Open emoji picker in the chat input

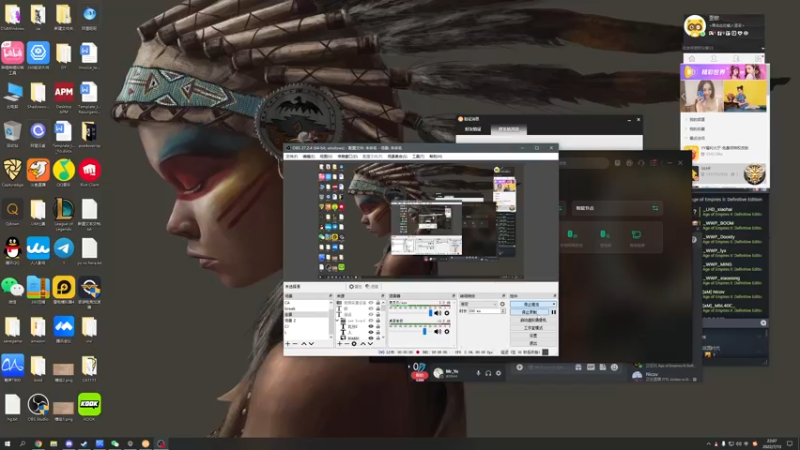point(614,367)
